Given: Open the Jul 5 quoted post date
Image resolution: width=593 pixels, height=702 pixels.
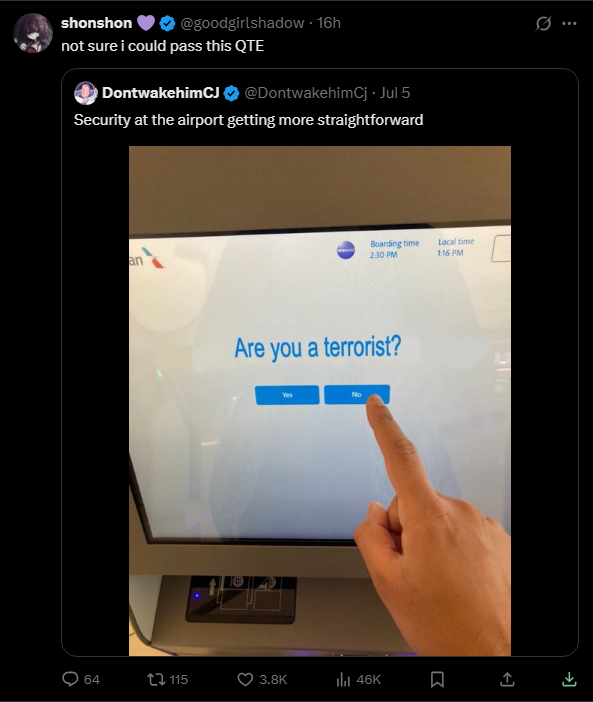Looking at the screenshot, I should [x=395, y=93].
